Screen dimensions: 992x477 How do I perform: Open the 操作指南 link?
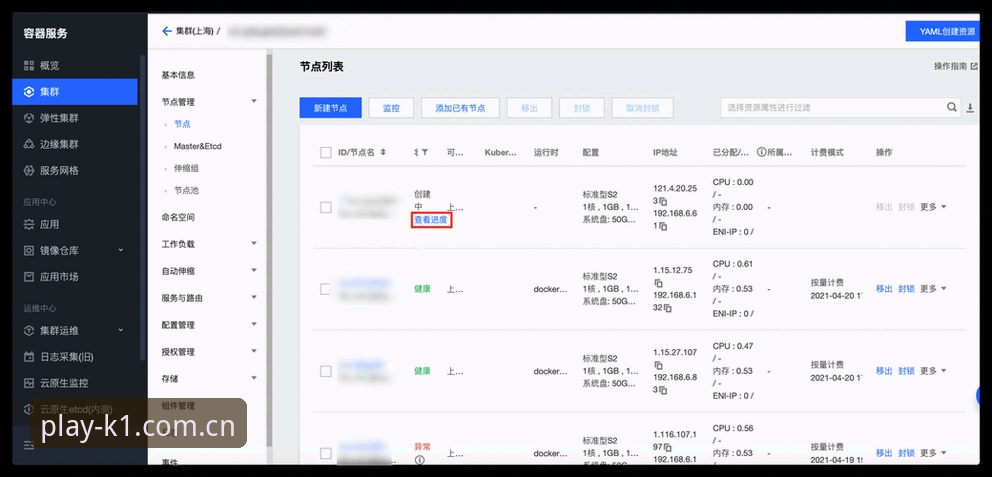tap(955, 66)
